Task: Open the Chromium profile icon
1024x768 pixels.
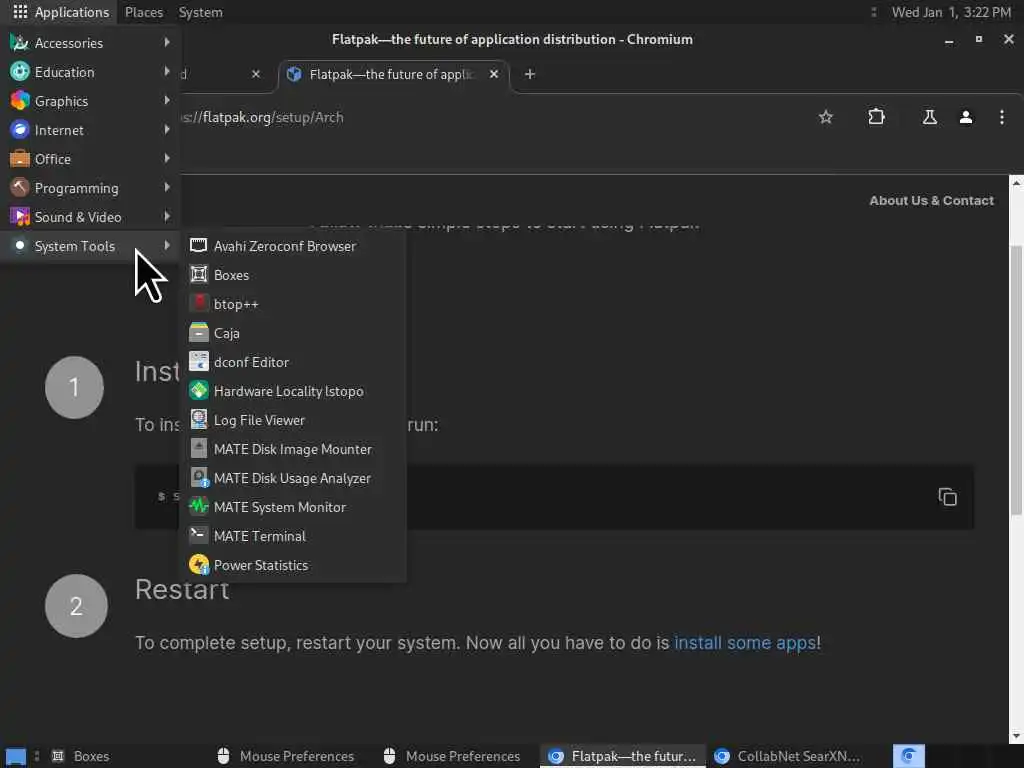Action: (x=965, y=117)
